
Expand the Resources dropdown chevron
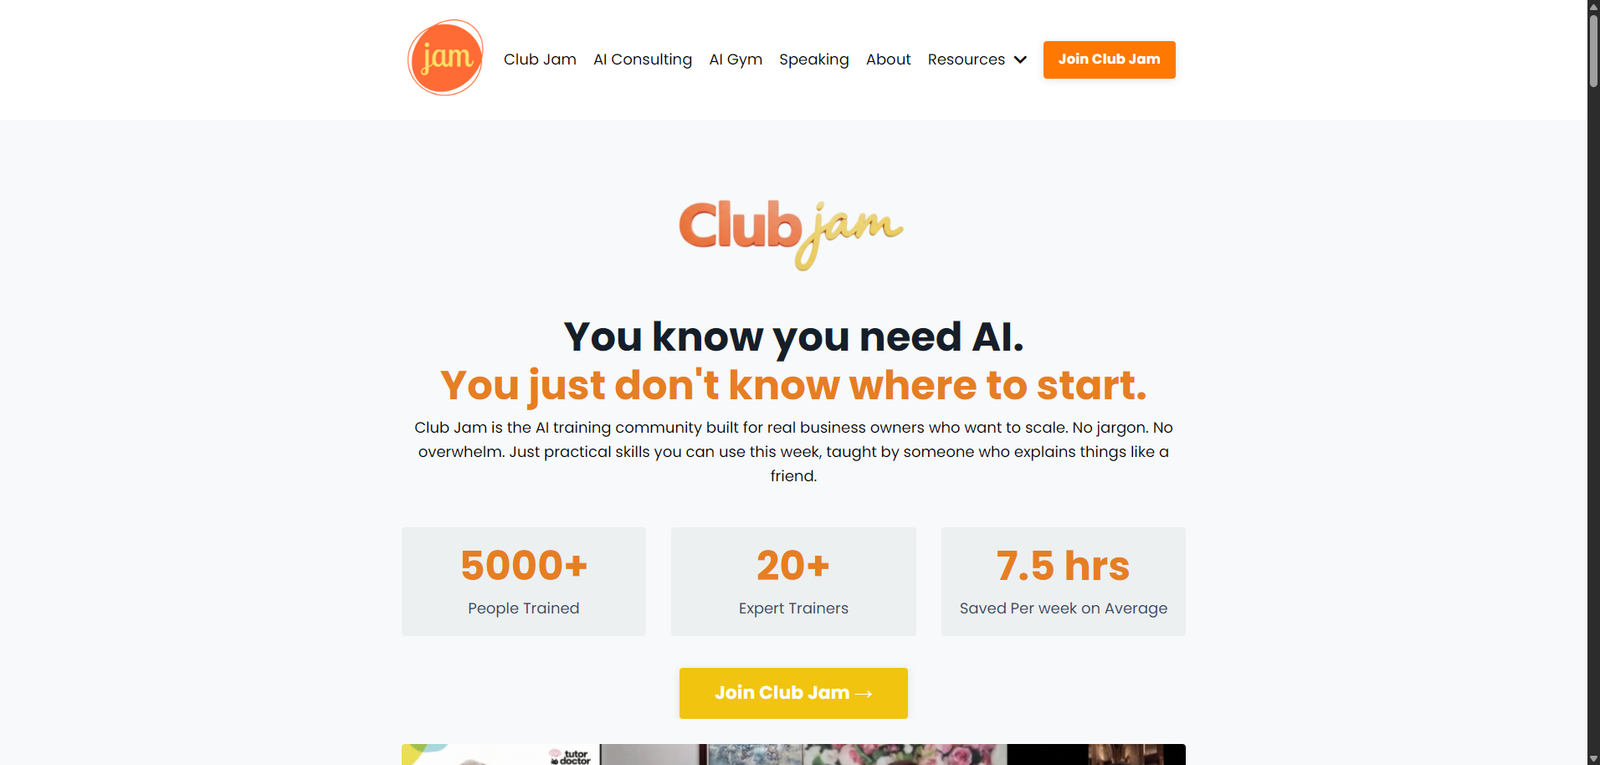[x=1020, y=60]
